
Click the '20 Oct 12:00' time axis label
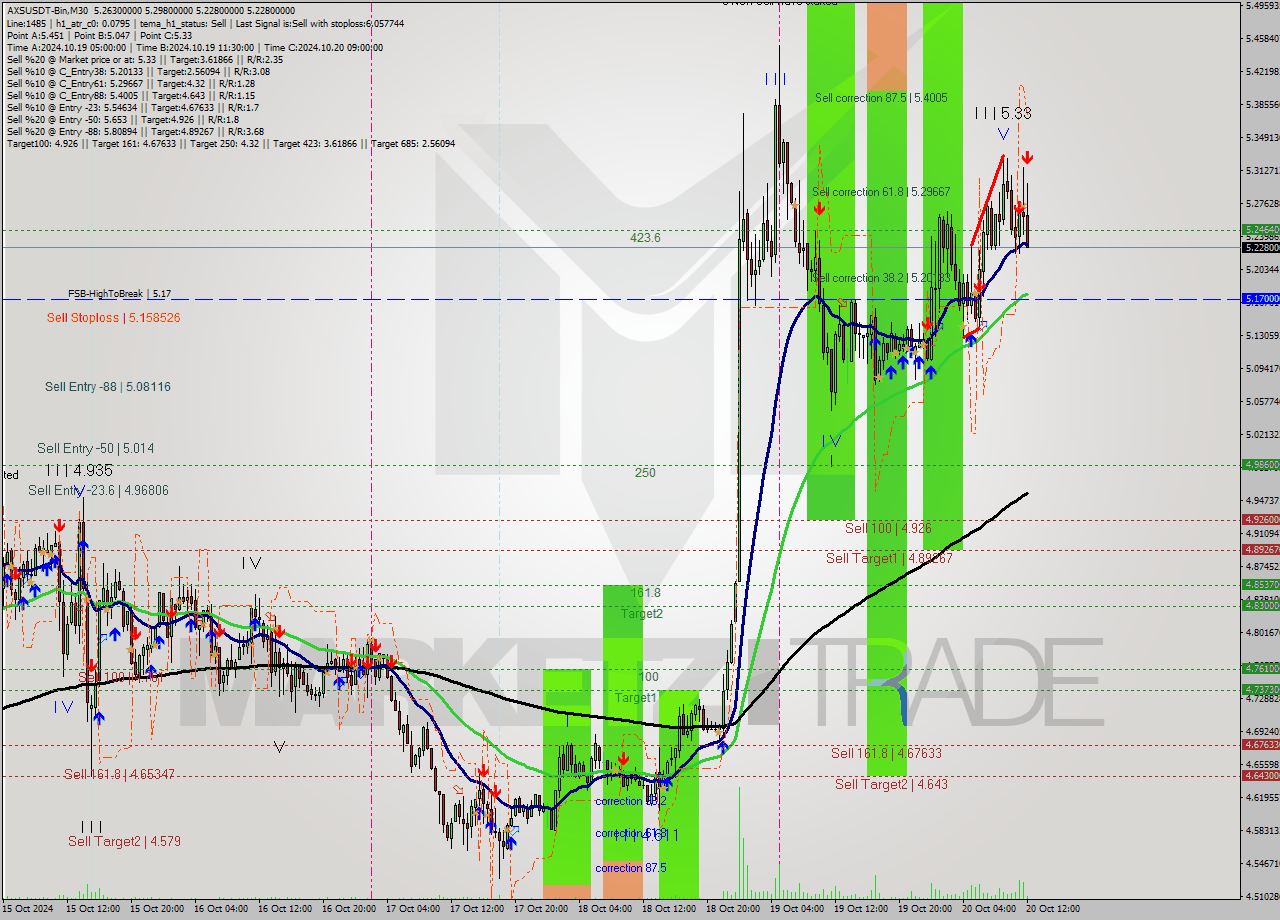pyautogui.click(x=1053, y=909)
